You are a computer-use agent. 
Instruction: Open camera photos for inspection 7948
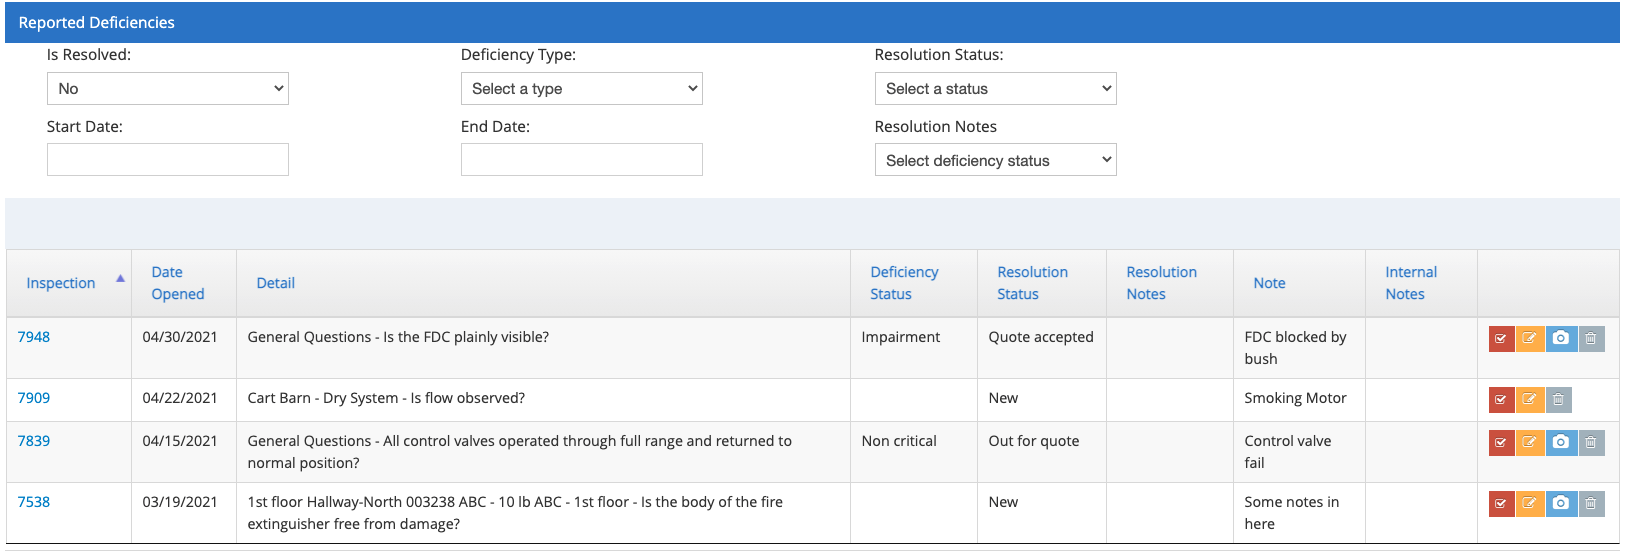(x=1561, y=339)
